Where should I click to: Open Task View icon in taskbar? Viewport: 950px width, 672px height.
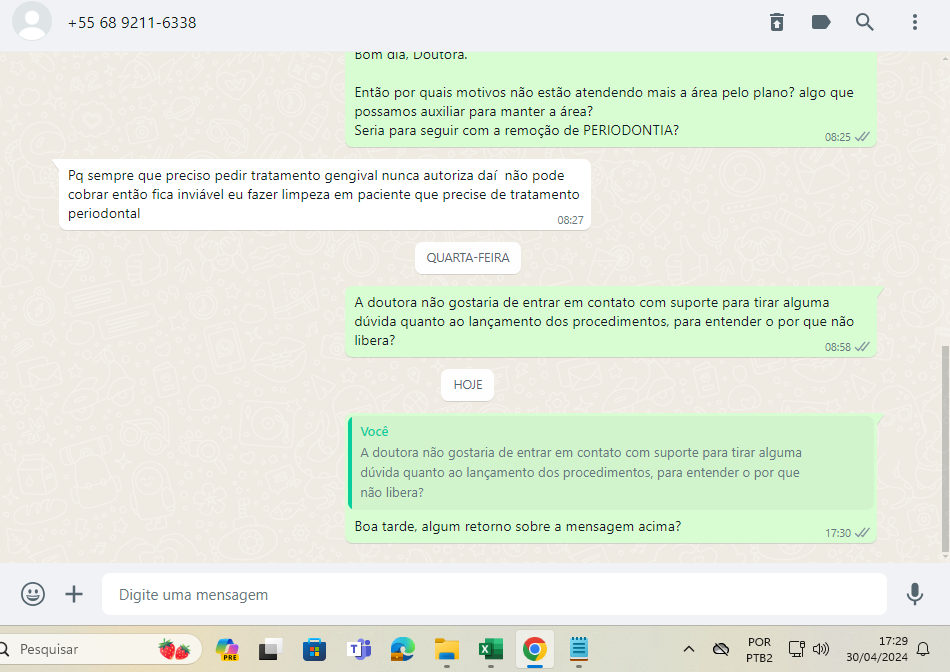[271, 649]
